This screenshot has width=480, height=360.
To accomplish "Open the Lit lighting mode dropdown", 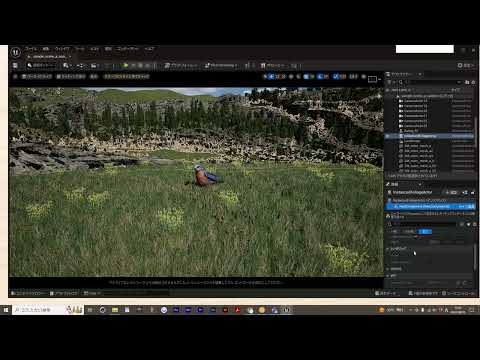I will 71,76.
